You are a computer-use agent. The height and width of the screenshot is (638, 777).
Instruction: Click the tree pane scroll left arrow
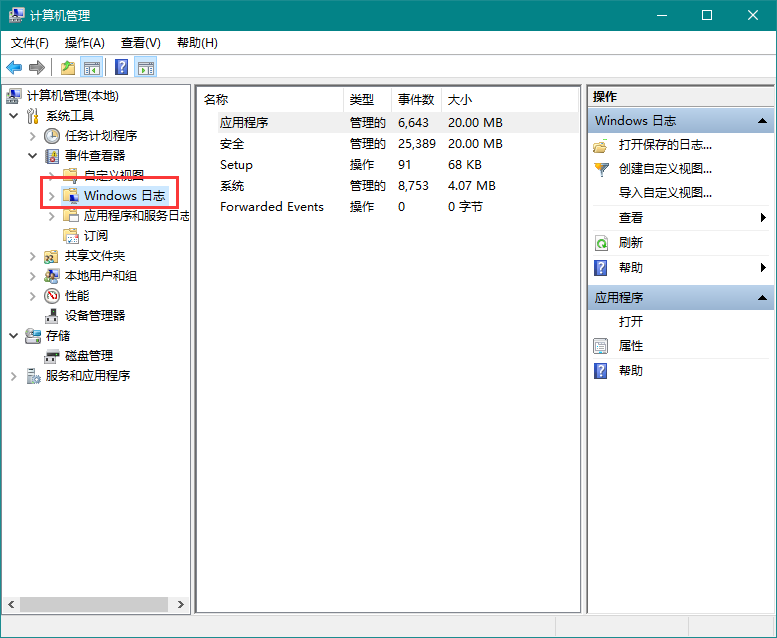(x=11, y=604)
